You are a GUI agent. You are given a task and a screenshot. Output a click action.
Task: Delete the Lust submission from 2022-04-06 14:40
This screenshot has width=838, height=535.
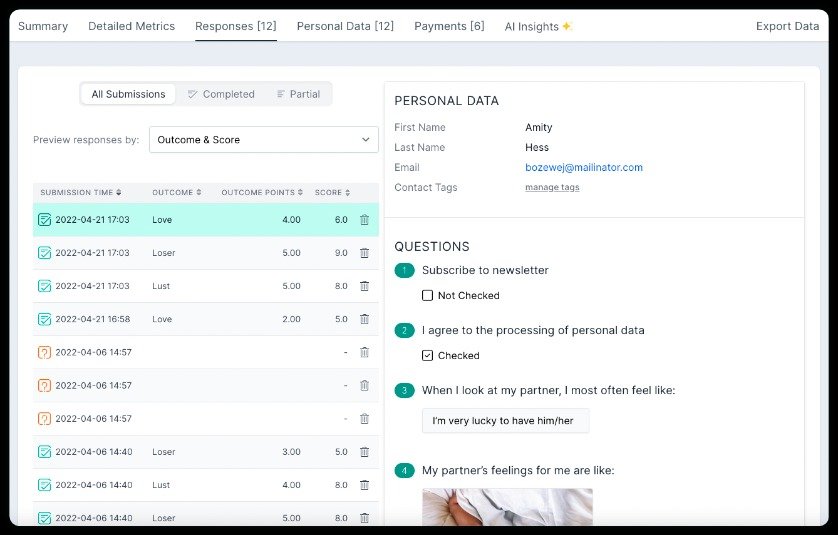[x=364, y=485]
